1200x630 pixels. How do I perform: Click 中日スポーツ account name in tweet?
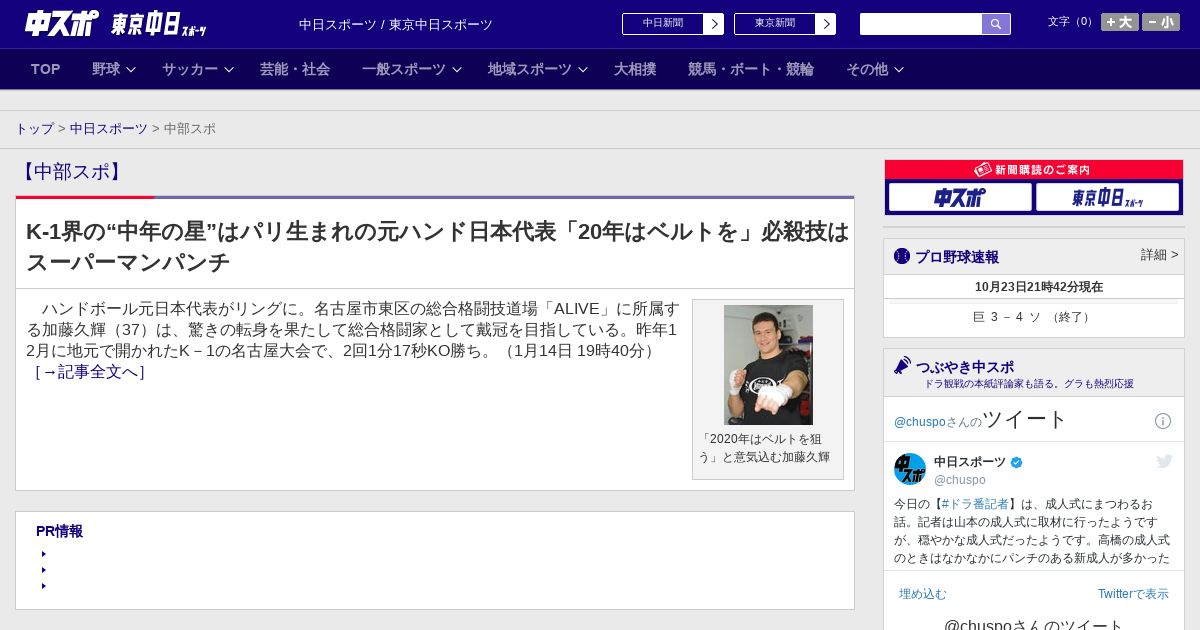970,462
